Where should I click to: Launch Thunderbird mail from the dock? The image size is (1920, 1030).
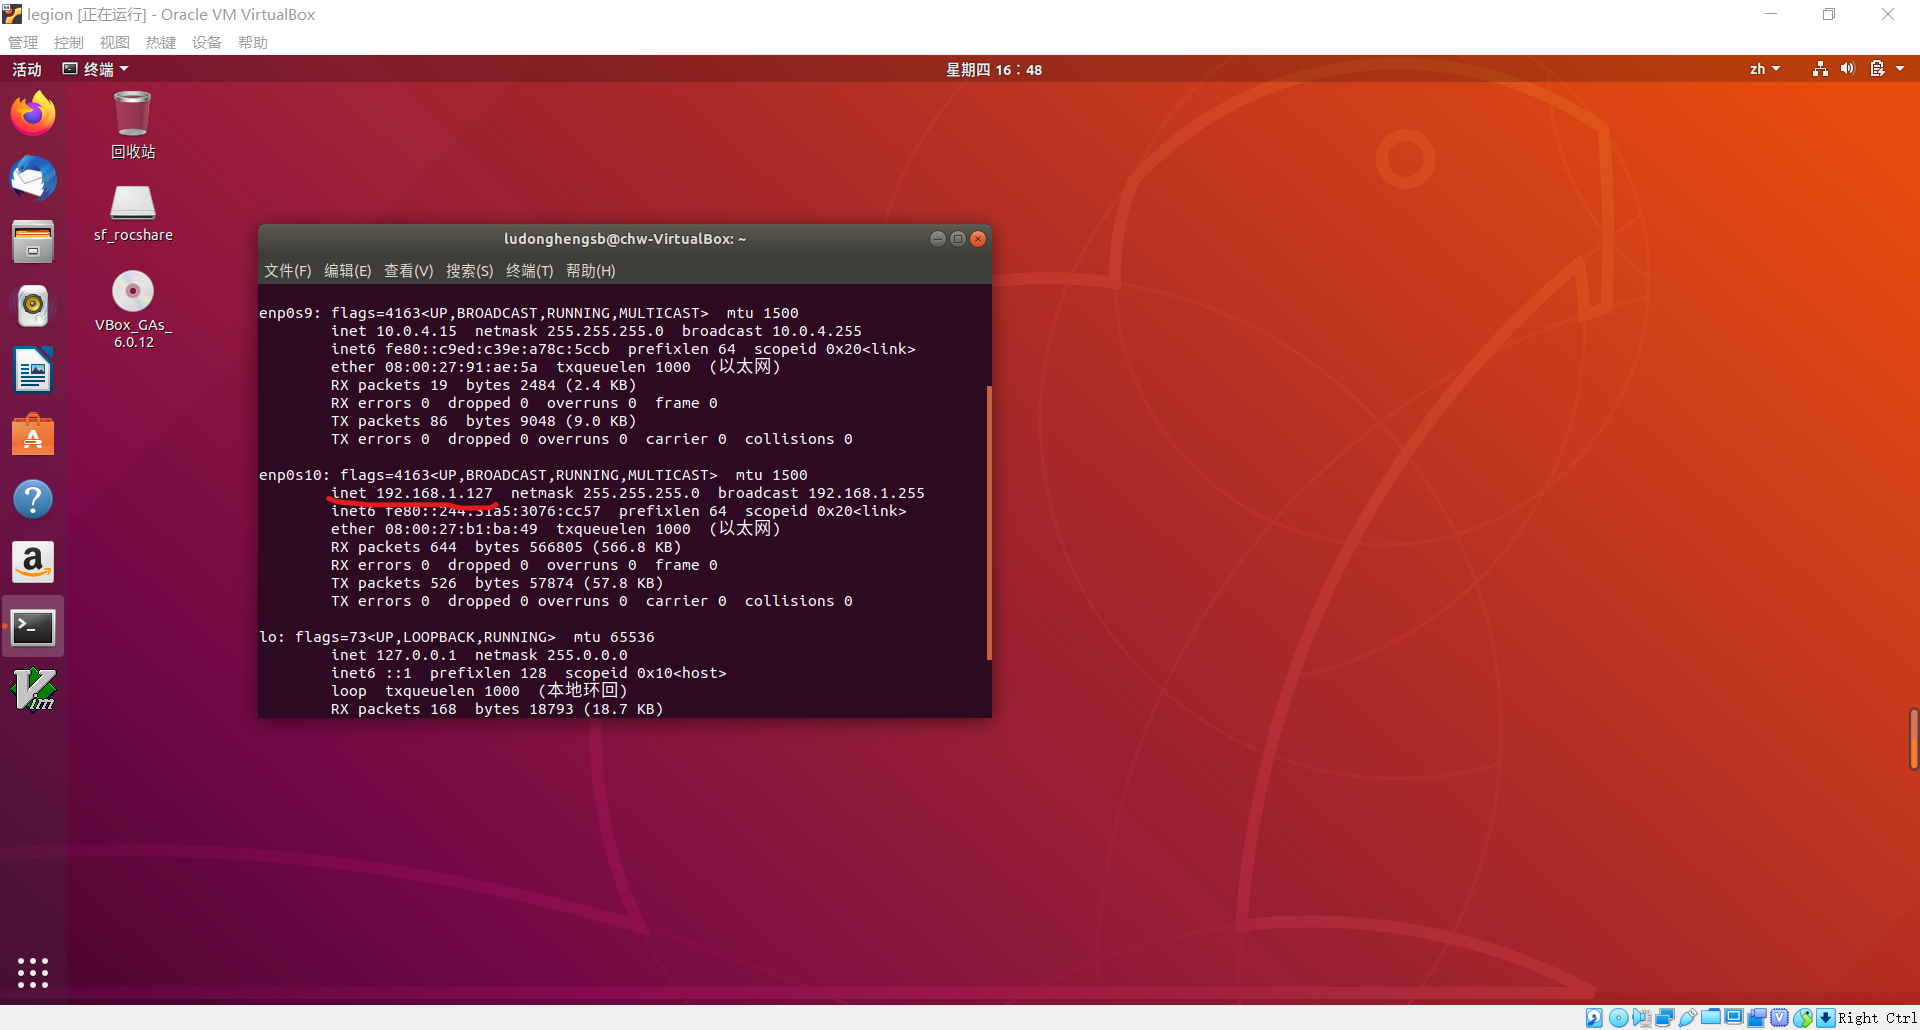33,178
